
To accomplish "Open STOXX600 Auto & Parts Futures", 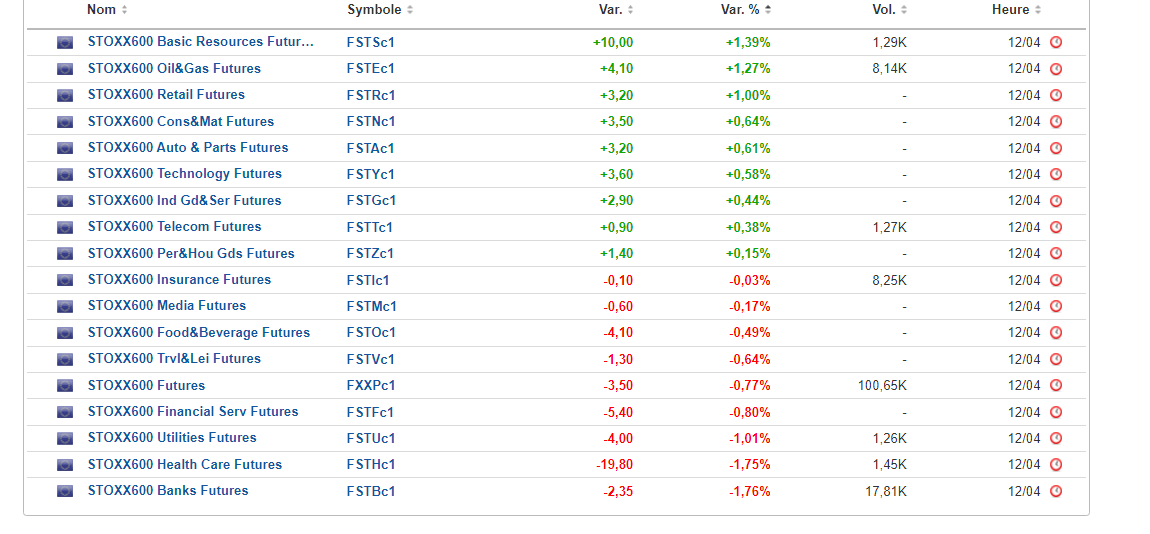I will [x=187, y=148].
